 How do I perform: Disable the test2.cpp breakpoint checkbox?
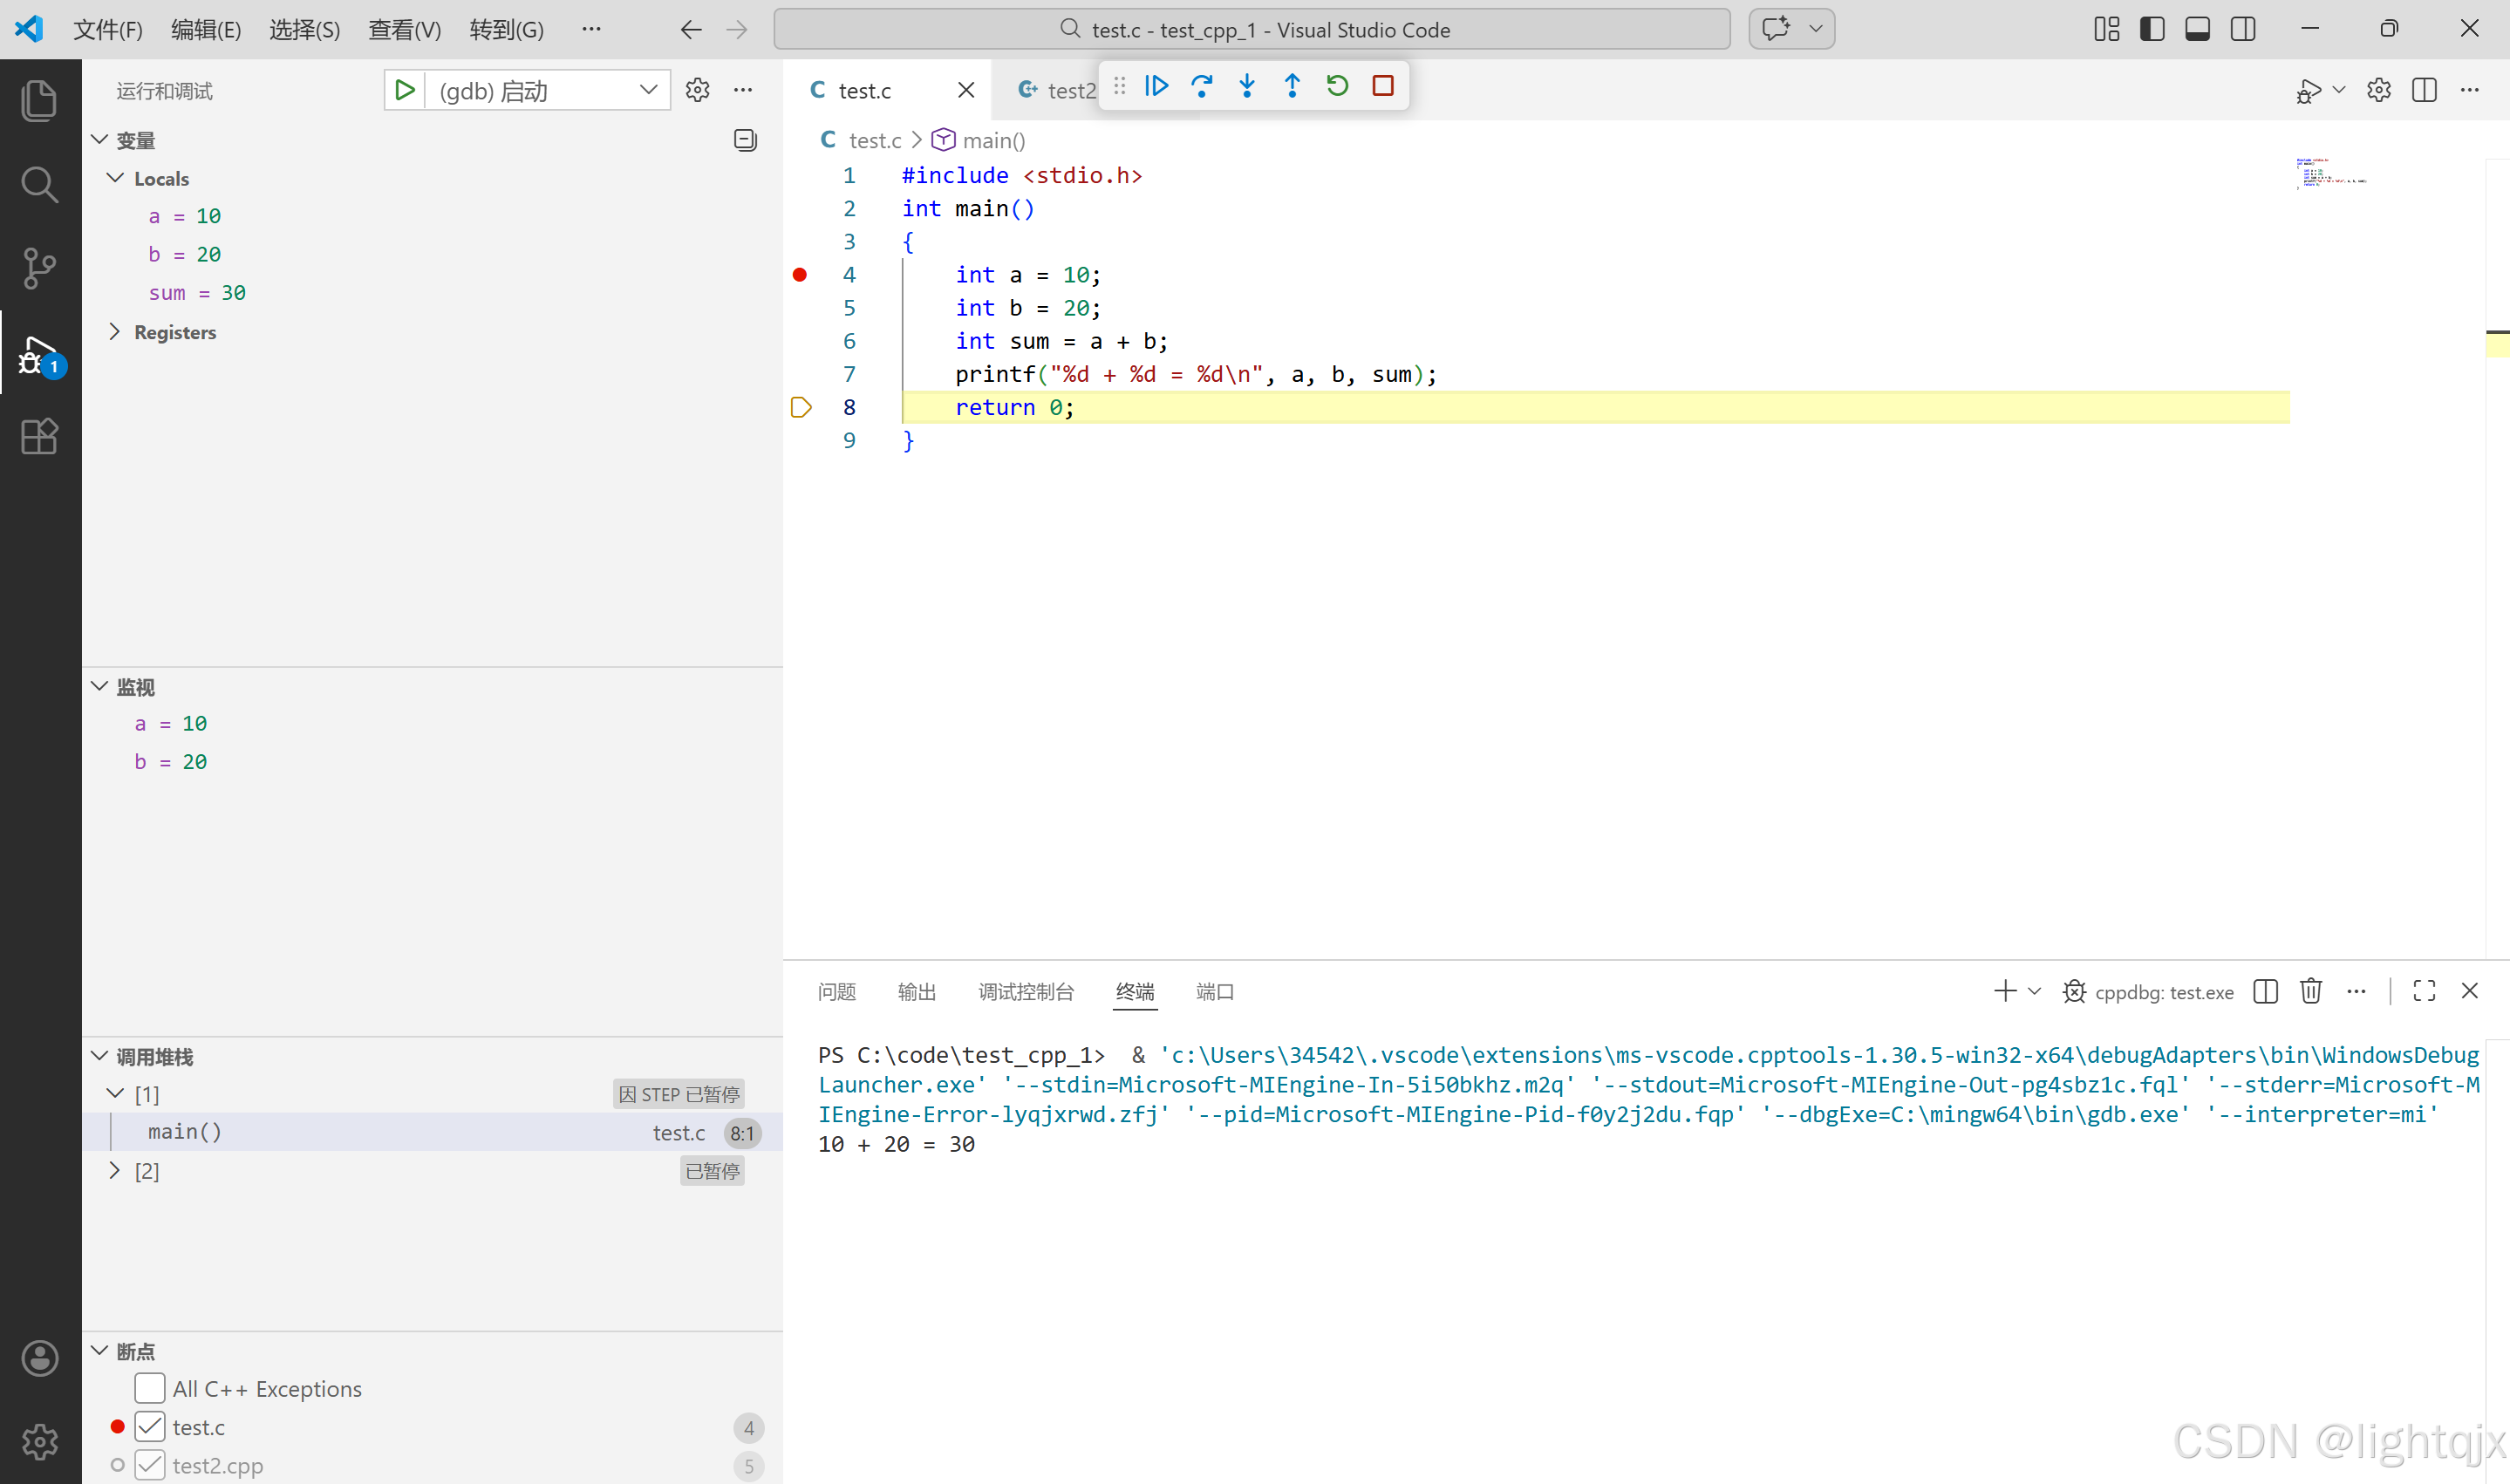tap(150, 1464)
